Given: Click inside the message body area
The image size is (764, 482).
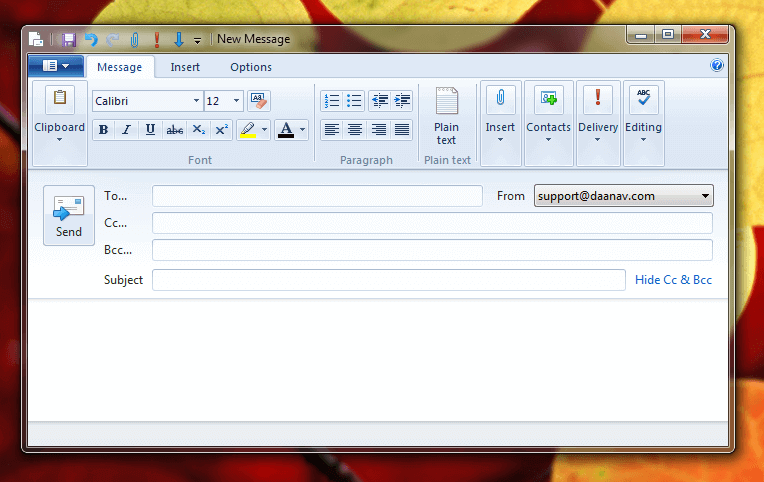Looking at the screenshot, I should pyautogui.click(x=378, y=360).
